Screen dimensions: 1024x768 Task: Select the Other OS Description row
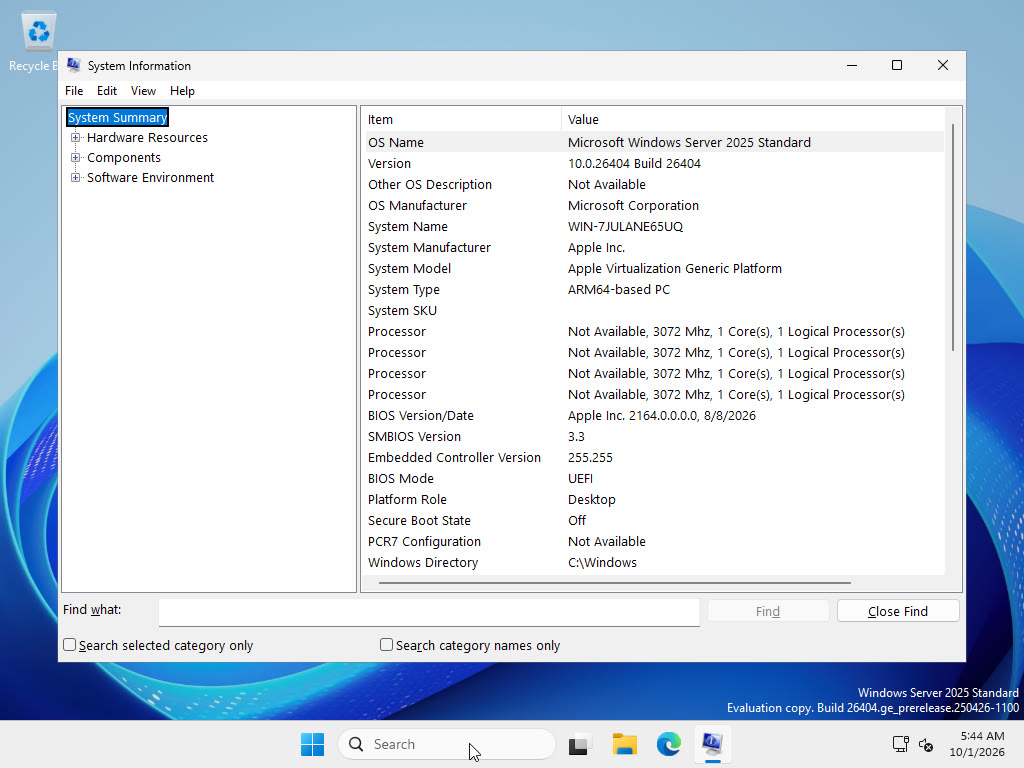[x=654, y=184]
